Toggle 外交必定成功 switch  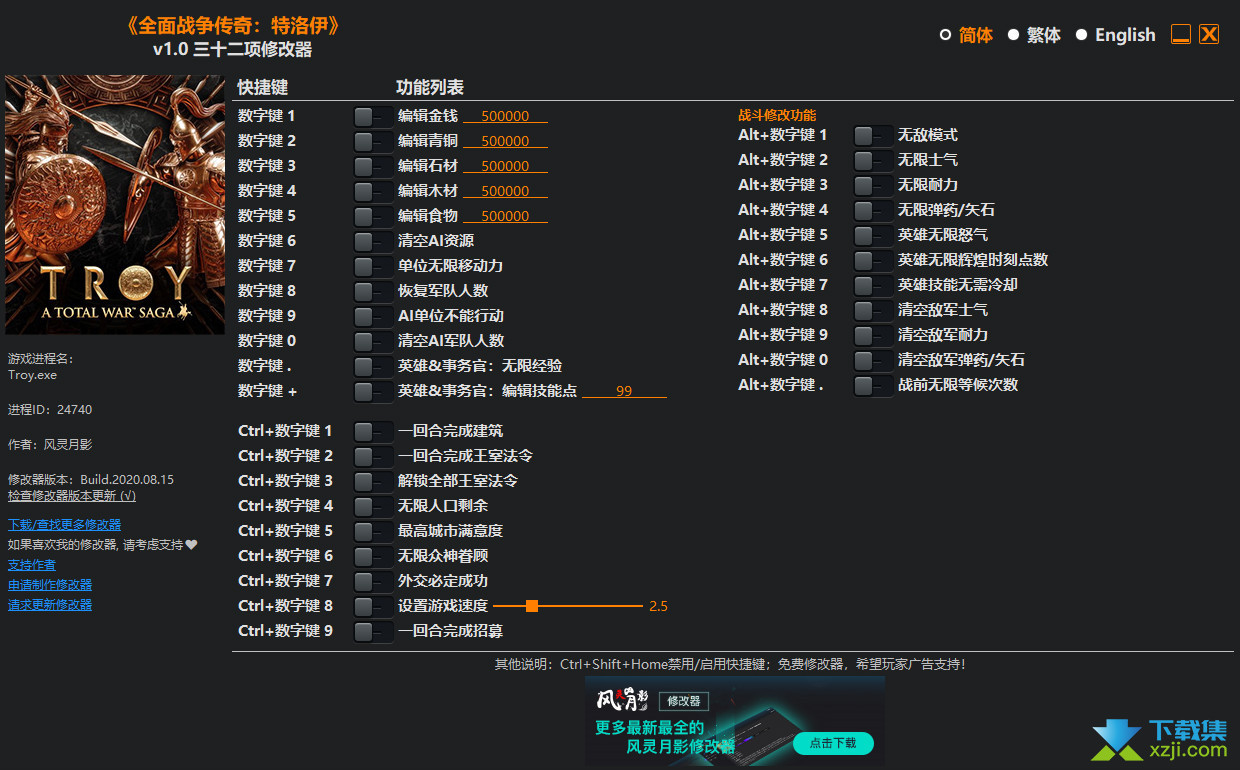pos(372,581)
